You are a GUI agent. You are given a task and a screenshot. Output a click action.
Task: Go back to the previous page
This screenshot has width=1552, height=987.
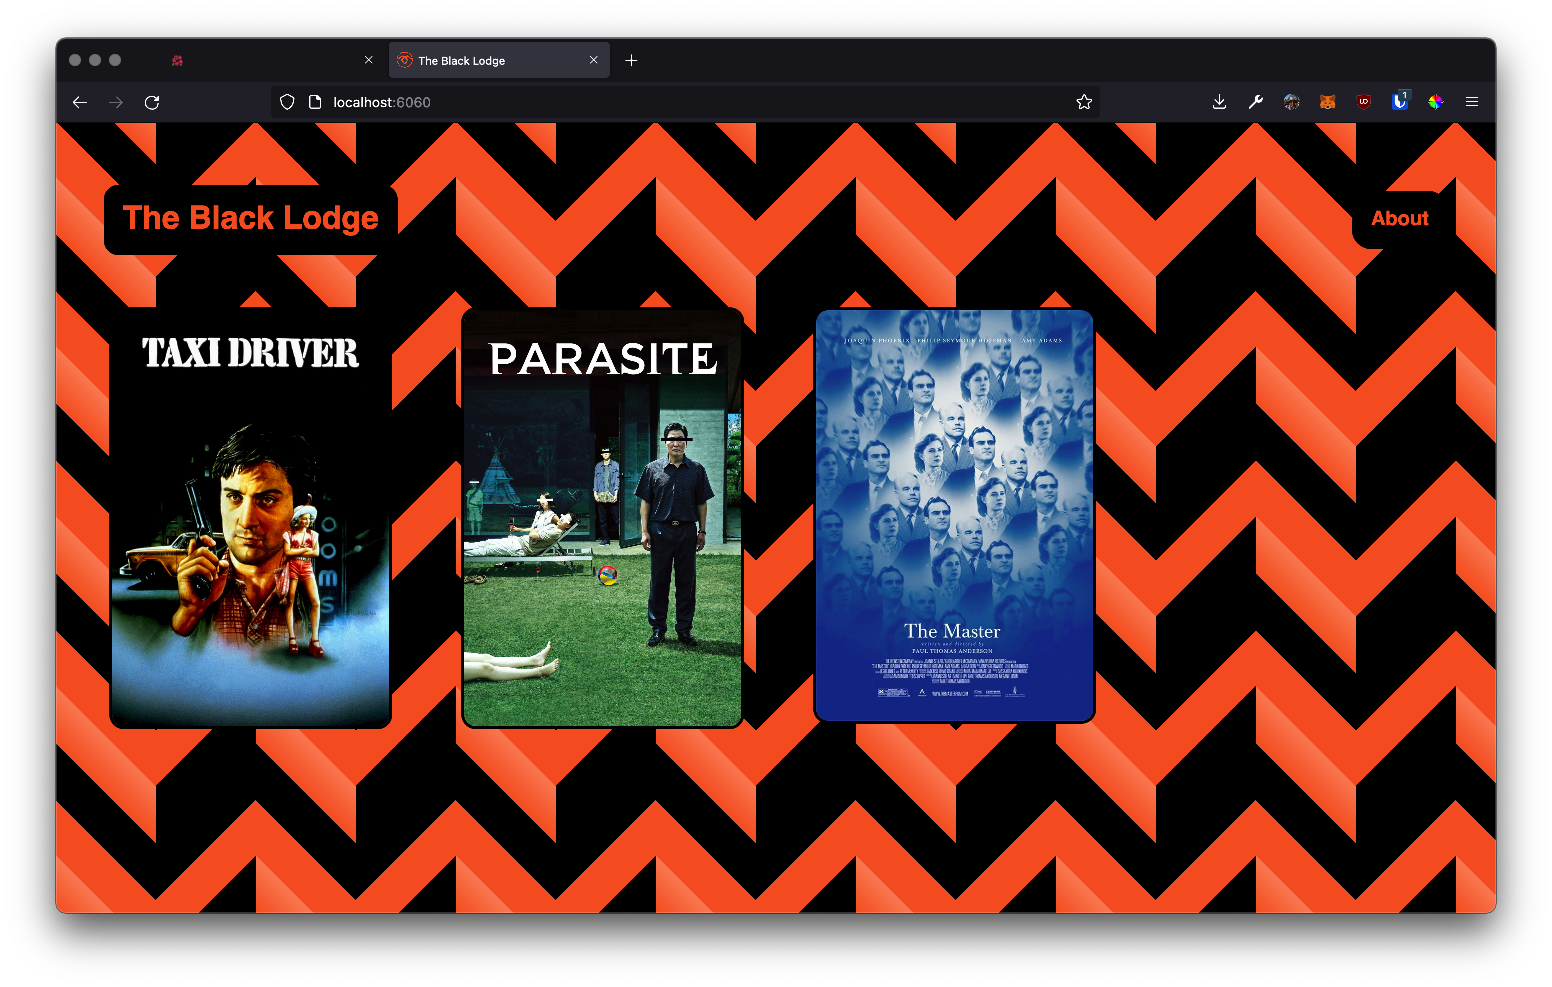coord(80,102)
